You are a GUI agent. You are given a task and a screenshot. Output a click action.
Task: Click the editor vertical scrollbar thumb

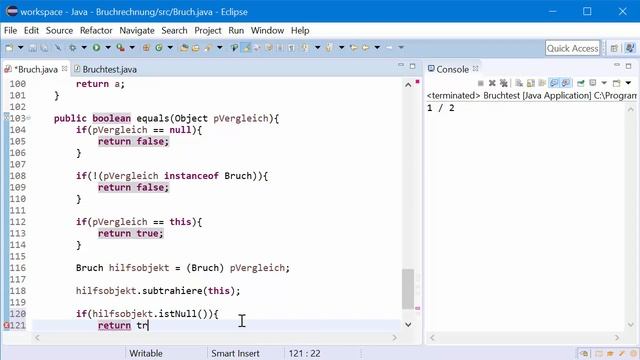coord(408,289)
